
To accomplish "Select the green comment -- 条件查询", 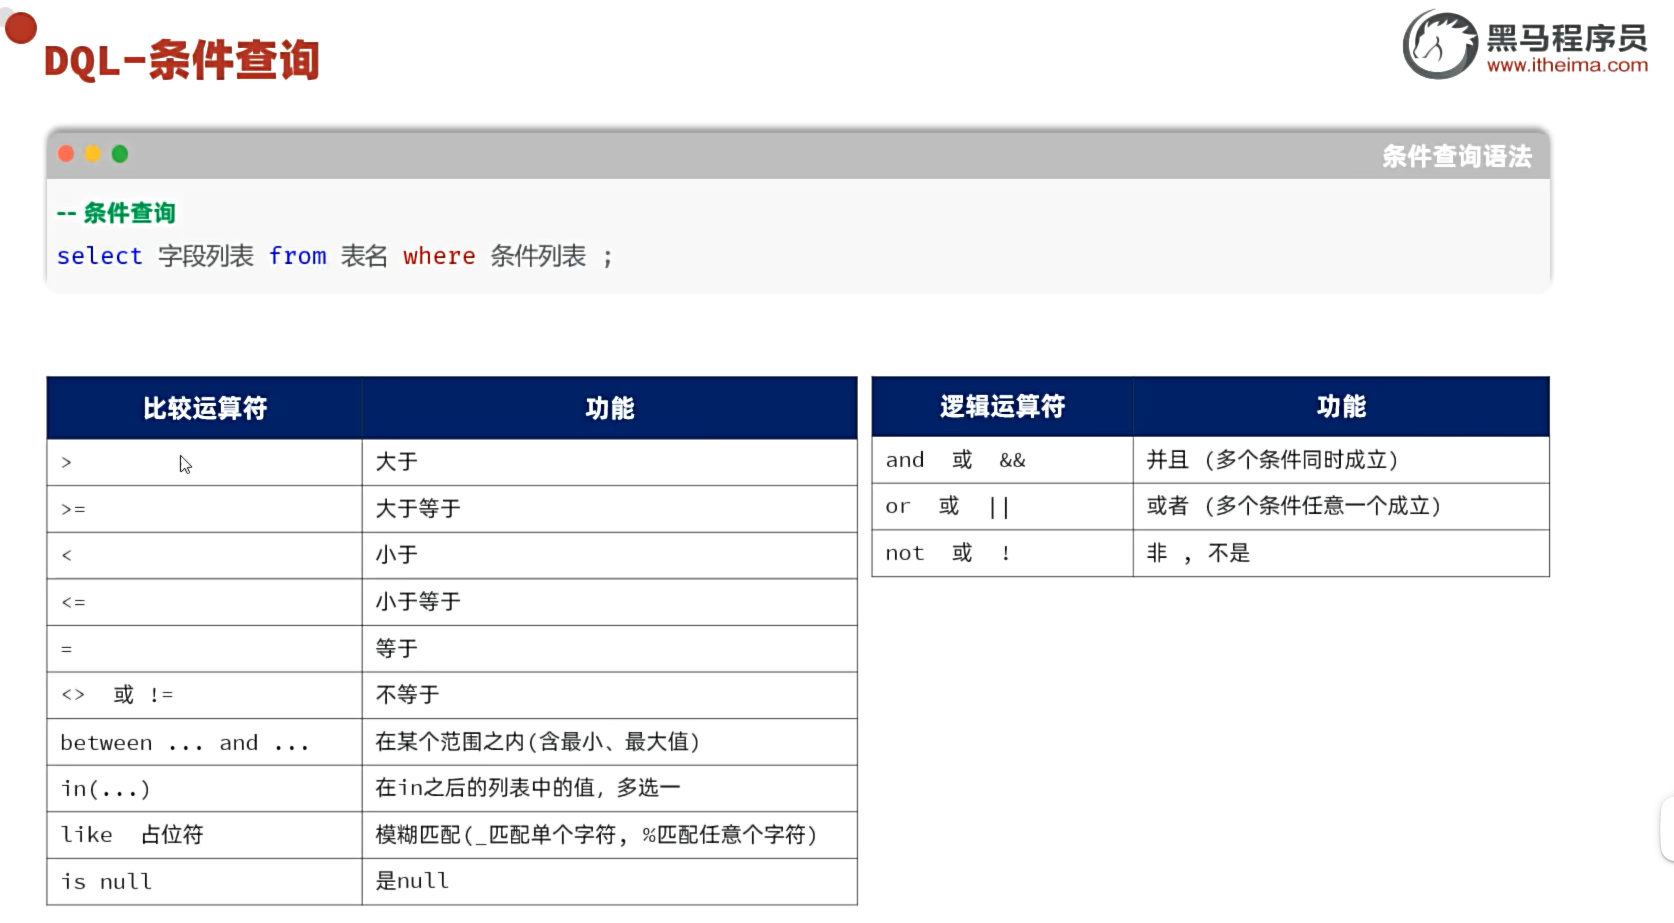I will pos(116,213).
